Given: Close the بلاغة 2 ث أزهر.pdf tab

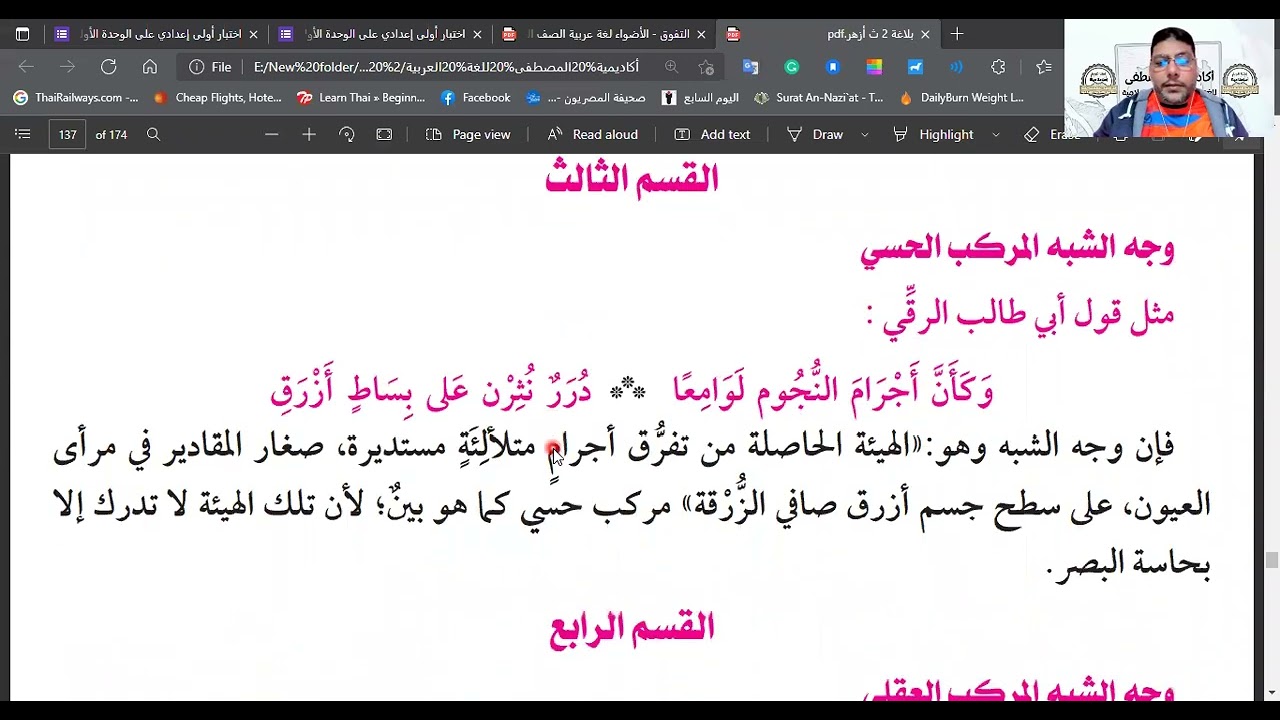Looking at the screenshot, I should point(925,34).
